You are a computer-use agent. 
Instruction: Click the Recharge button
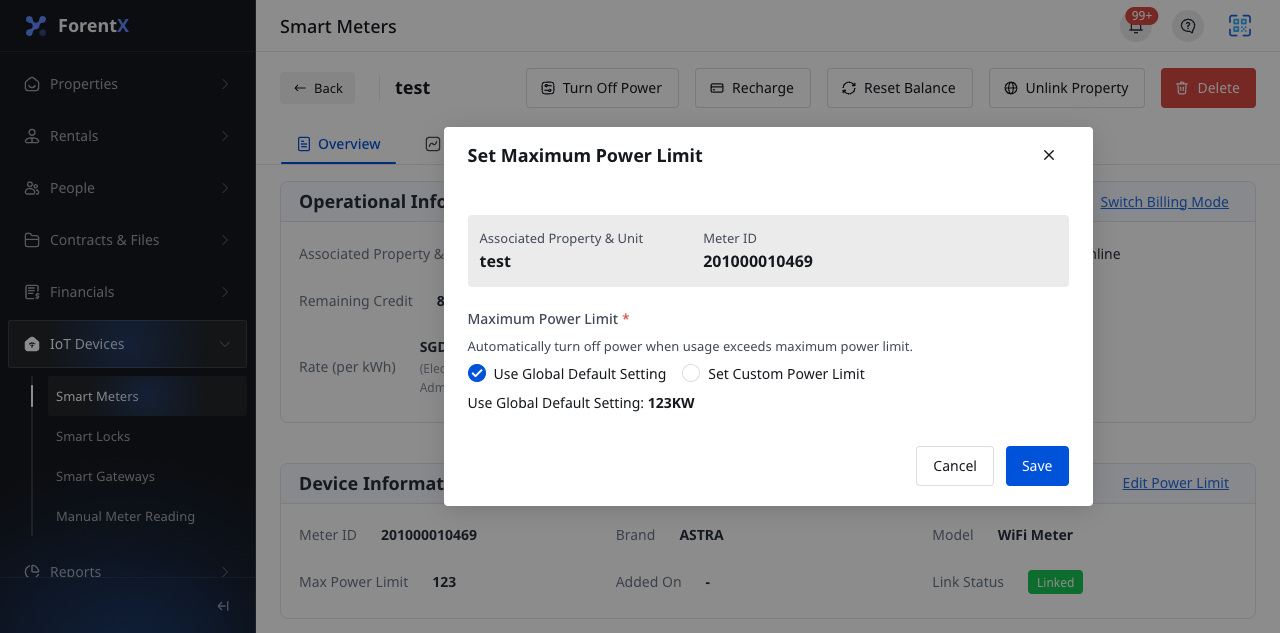coord(753,88)
